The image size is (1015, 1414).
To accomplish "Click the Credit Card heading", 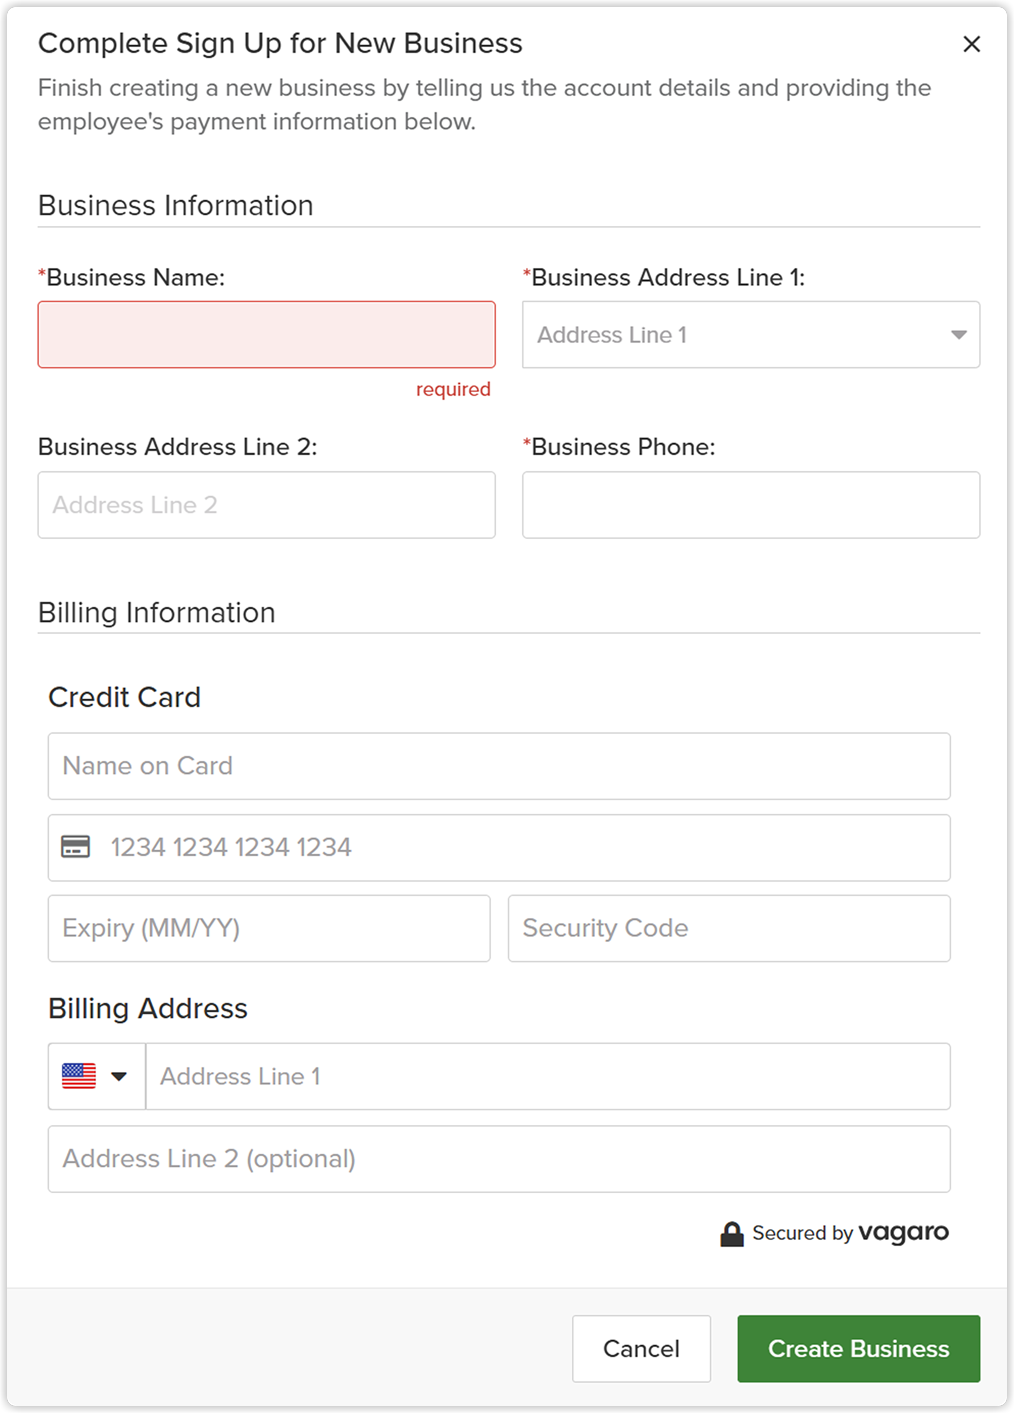I will point(124,697).
